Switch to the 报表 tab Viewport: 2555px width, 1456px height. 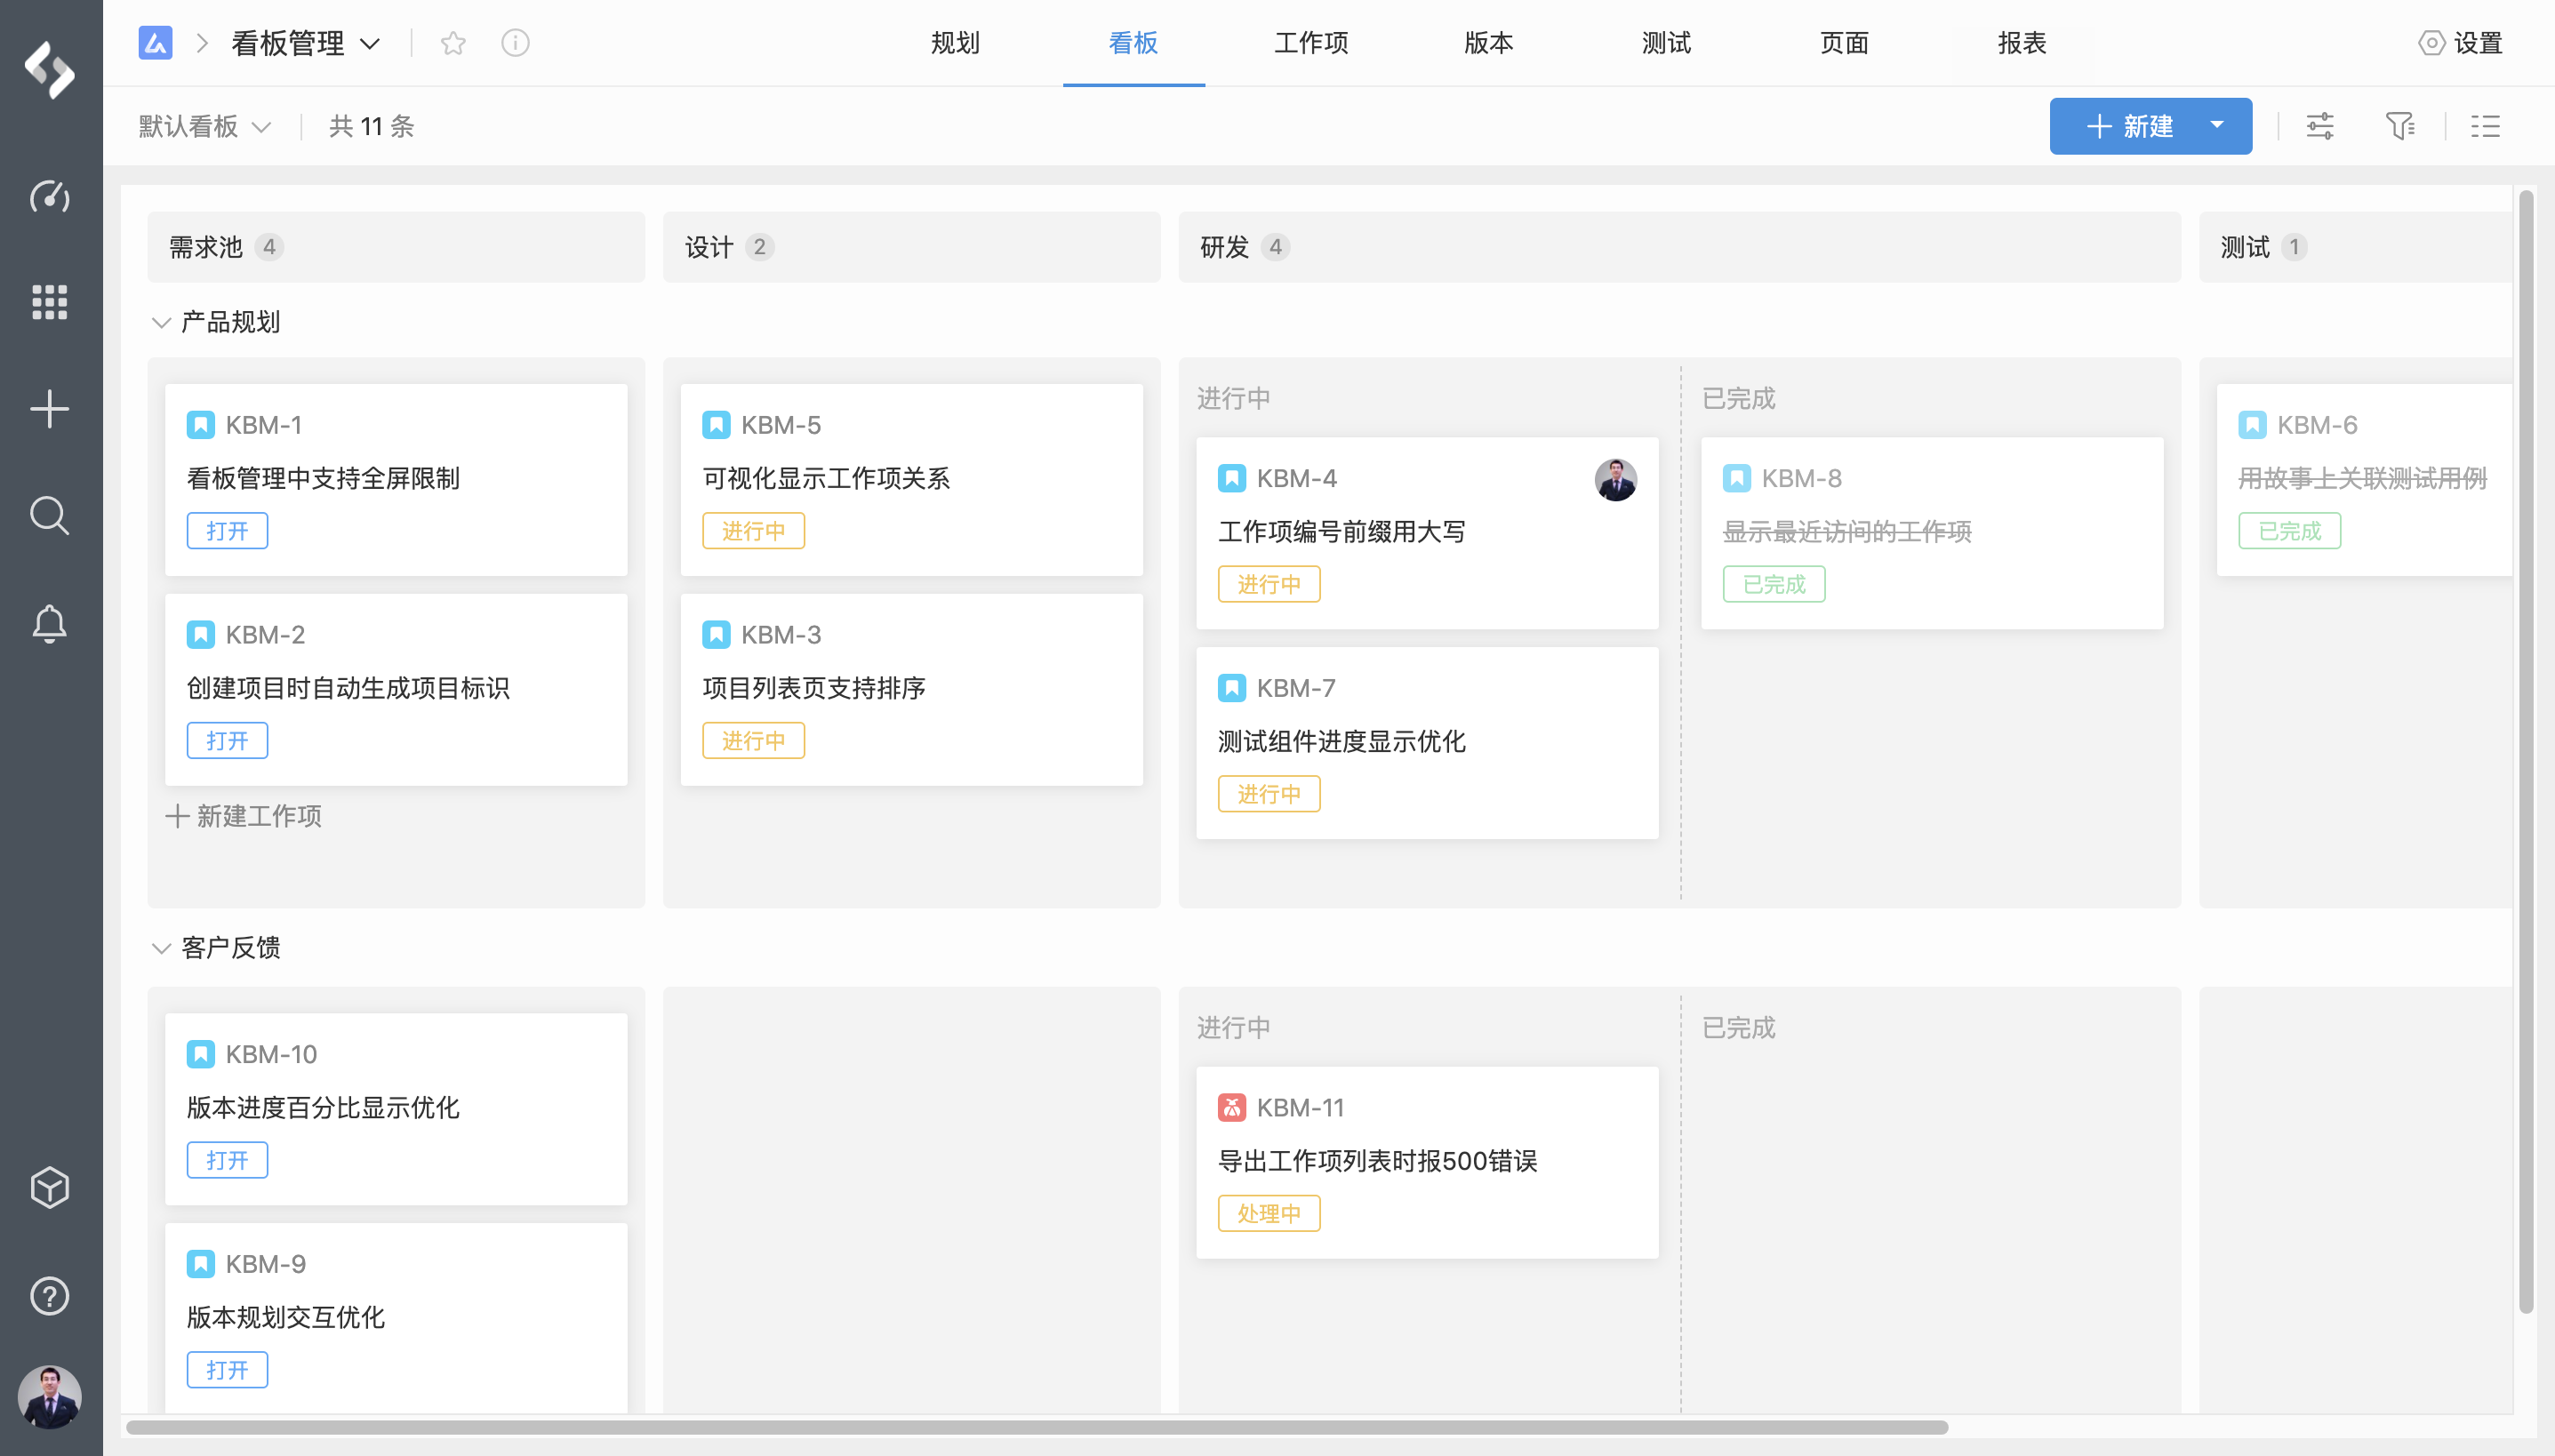click(2022, 43)
